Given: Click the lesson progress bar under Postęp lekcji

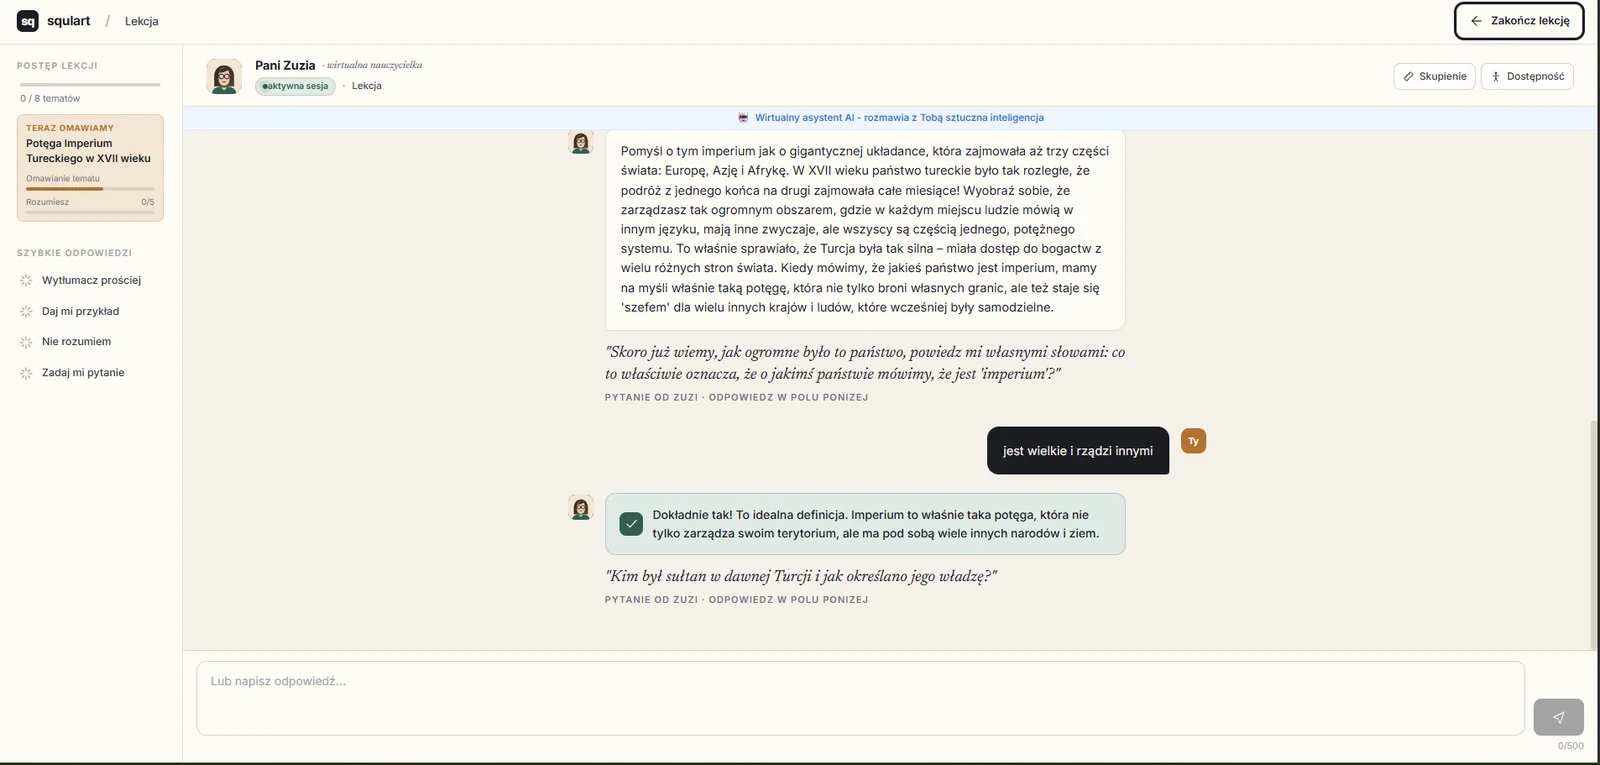Looking at the screenshot, I should coord(90,85).
